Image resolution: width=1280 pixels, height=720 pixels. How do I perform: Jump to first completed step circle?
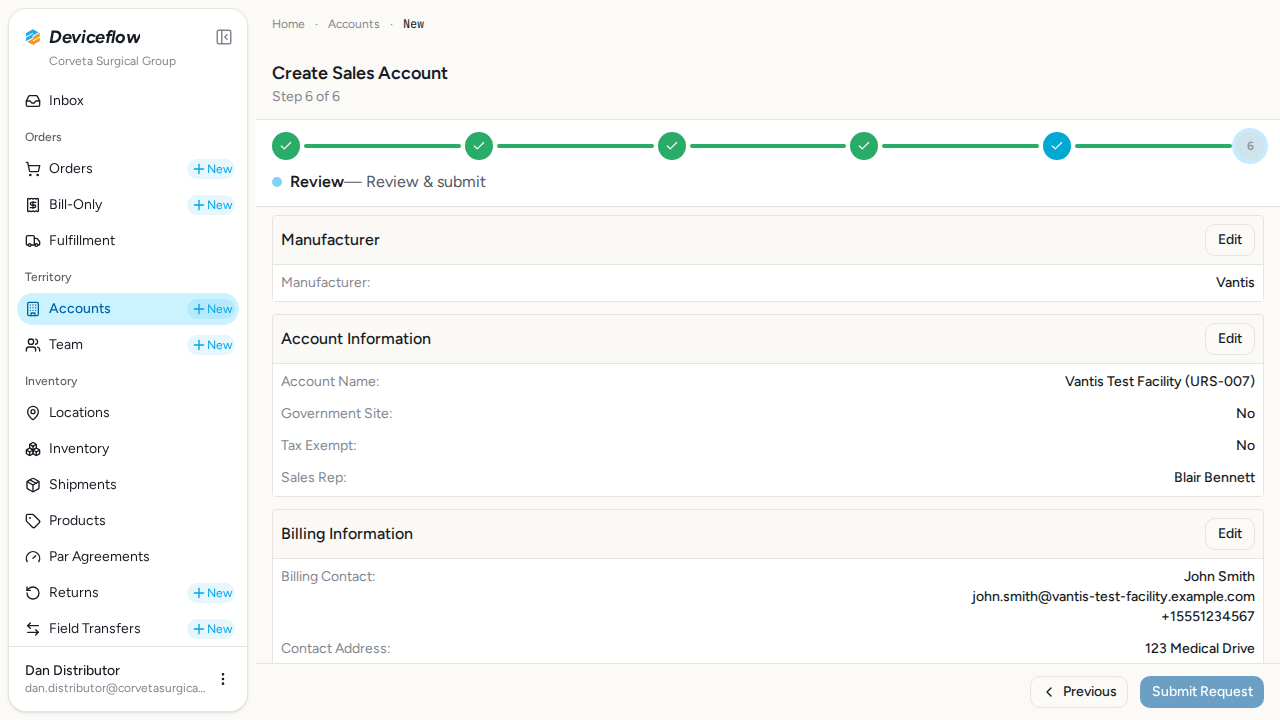(x=286, y=146)
